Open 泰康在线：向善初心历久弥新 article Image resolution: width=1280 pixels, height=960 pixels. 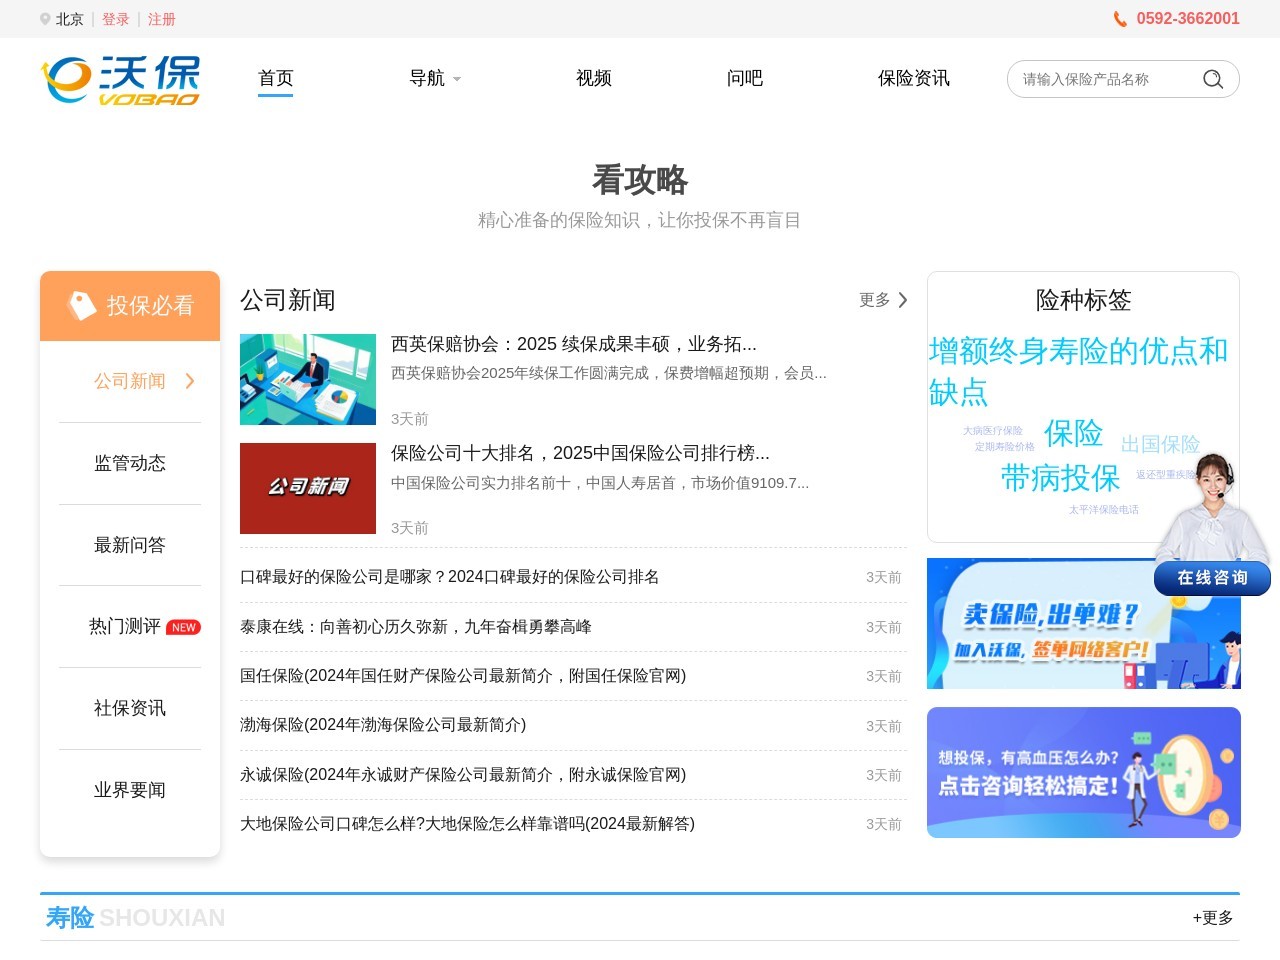(x=416, y=627)
